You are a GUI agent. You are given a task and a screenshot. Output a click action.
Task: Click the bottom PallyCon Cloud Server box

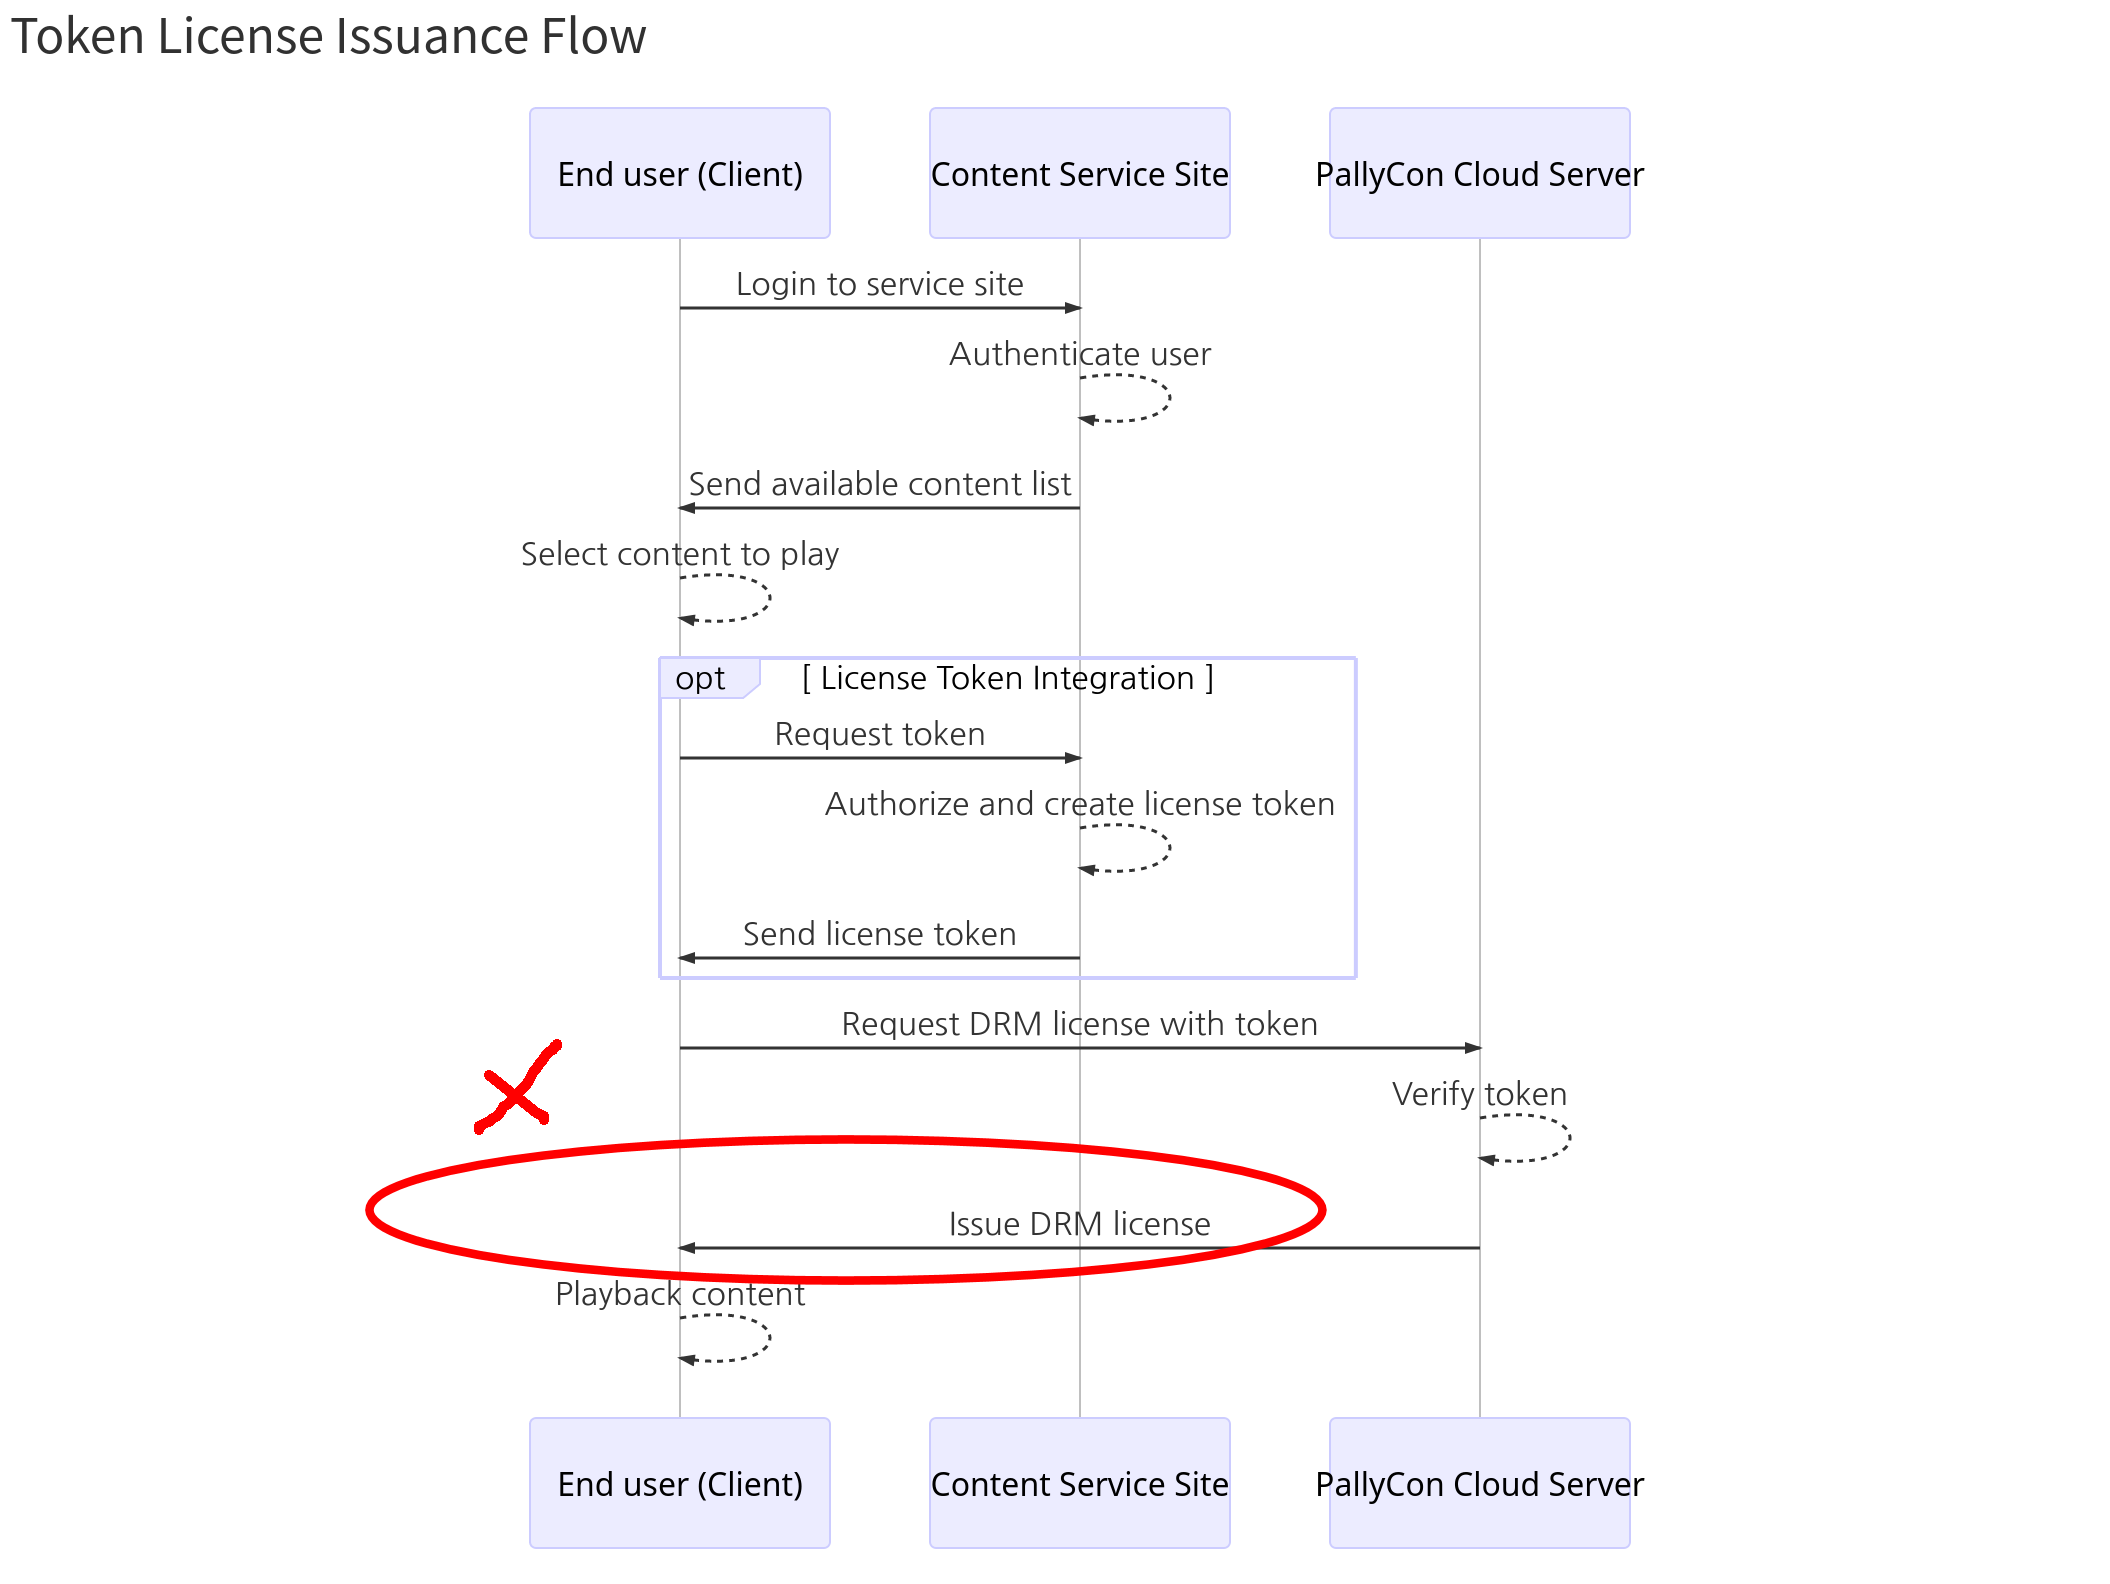pyautogui.click(x=1479, y=1483)
